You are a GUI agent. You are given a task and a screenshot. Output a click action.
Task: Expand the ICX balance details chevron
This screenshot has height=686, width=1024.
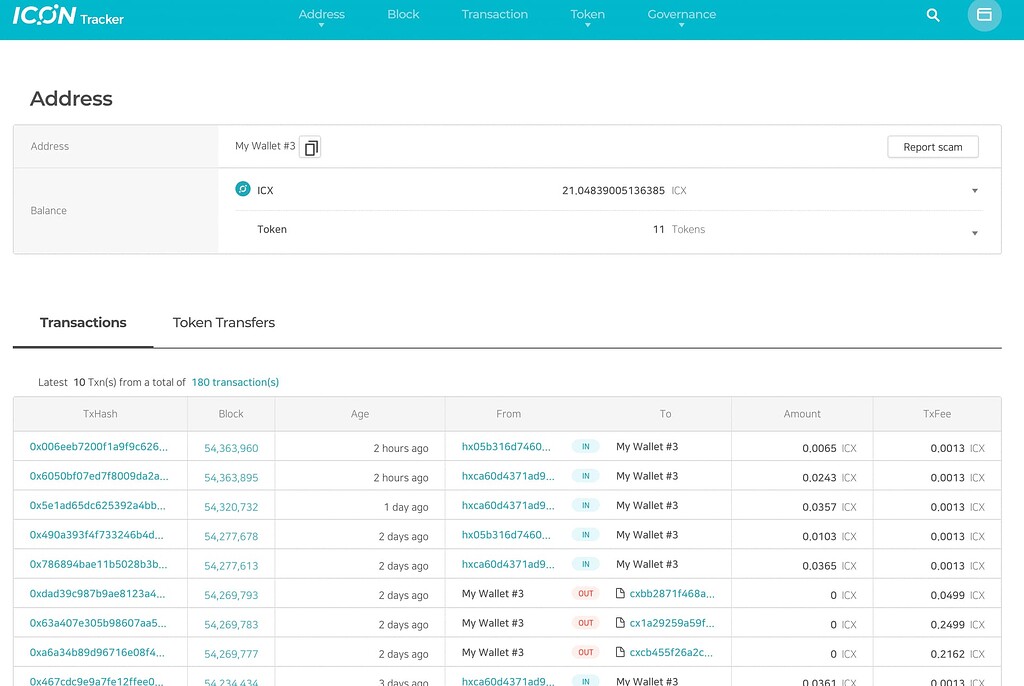point(974,190)
